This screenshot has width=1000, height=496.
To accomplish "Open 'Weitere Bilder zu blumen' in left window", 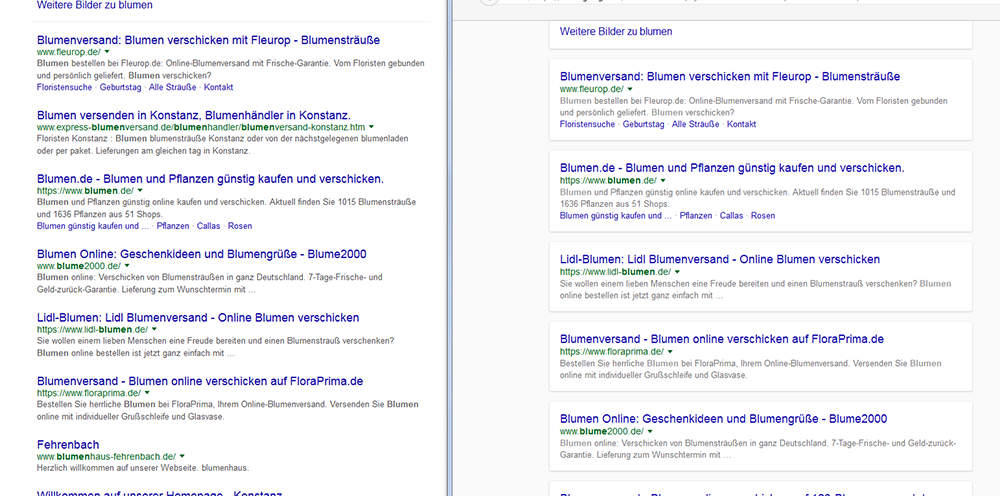I will tap(94, 5).
